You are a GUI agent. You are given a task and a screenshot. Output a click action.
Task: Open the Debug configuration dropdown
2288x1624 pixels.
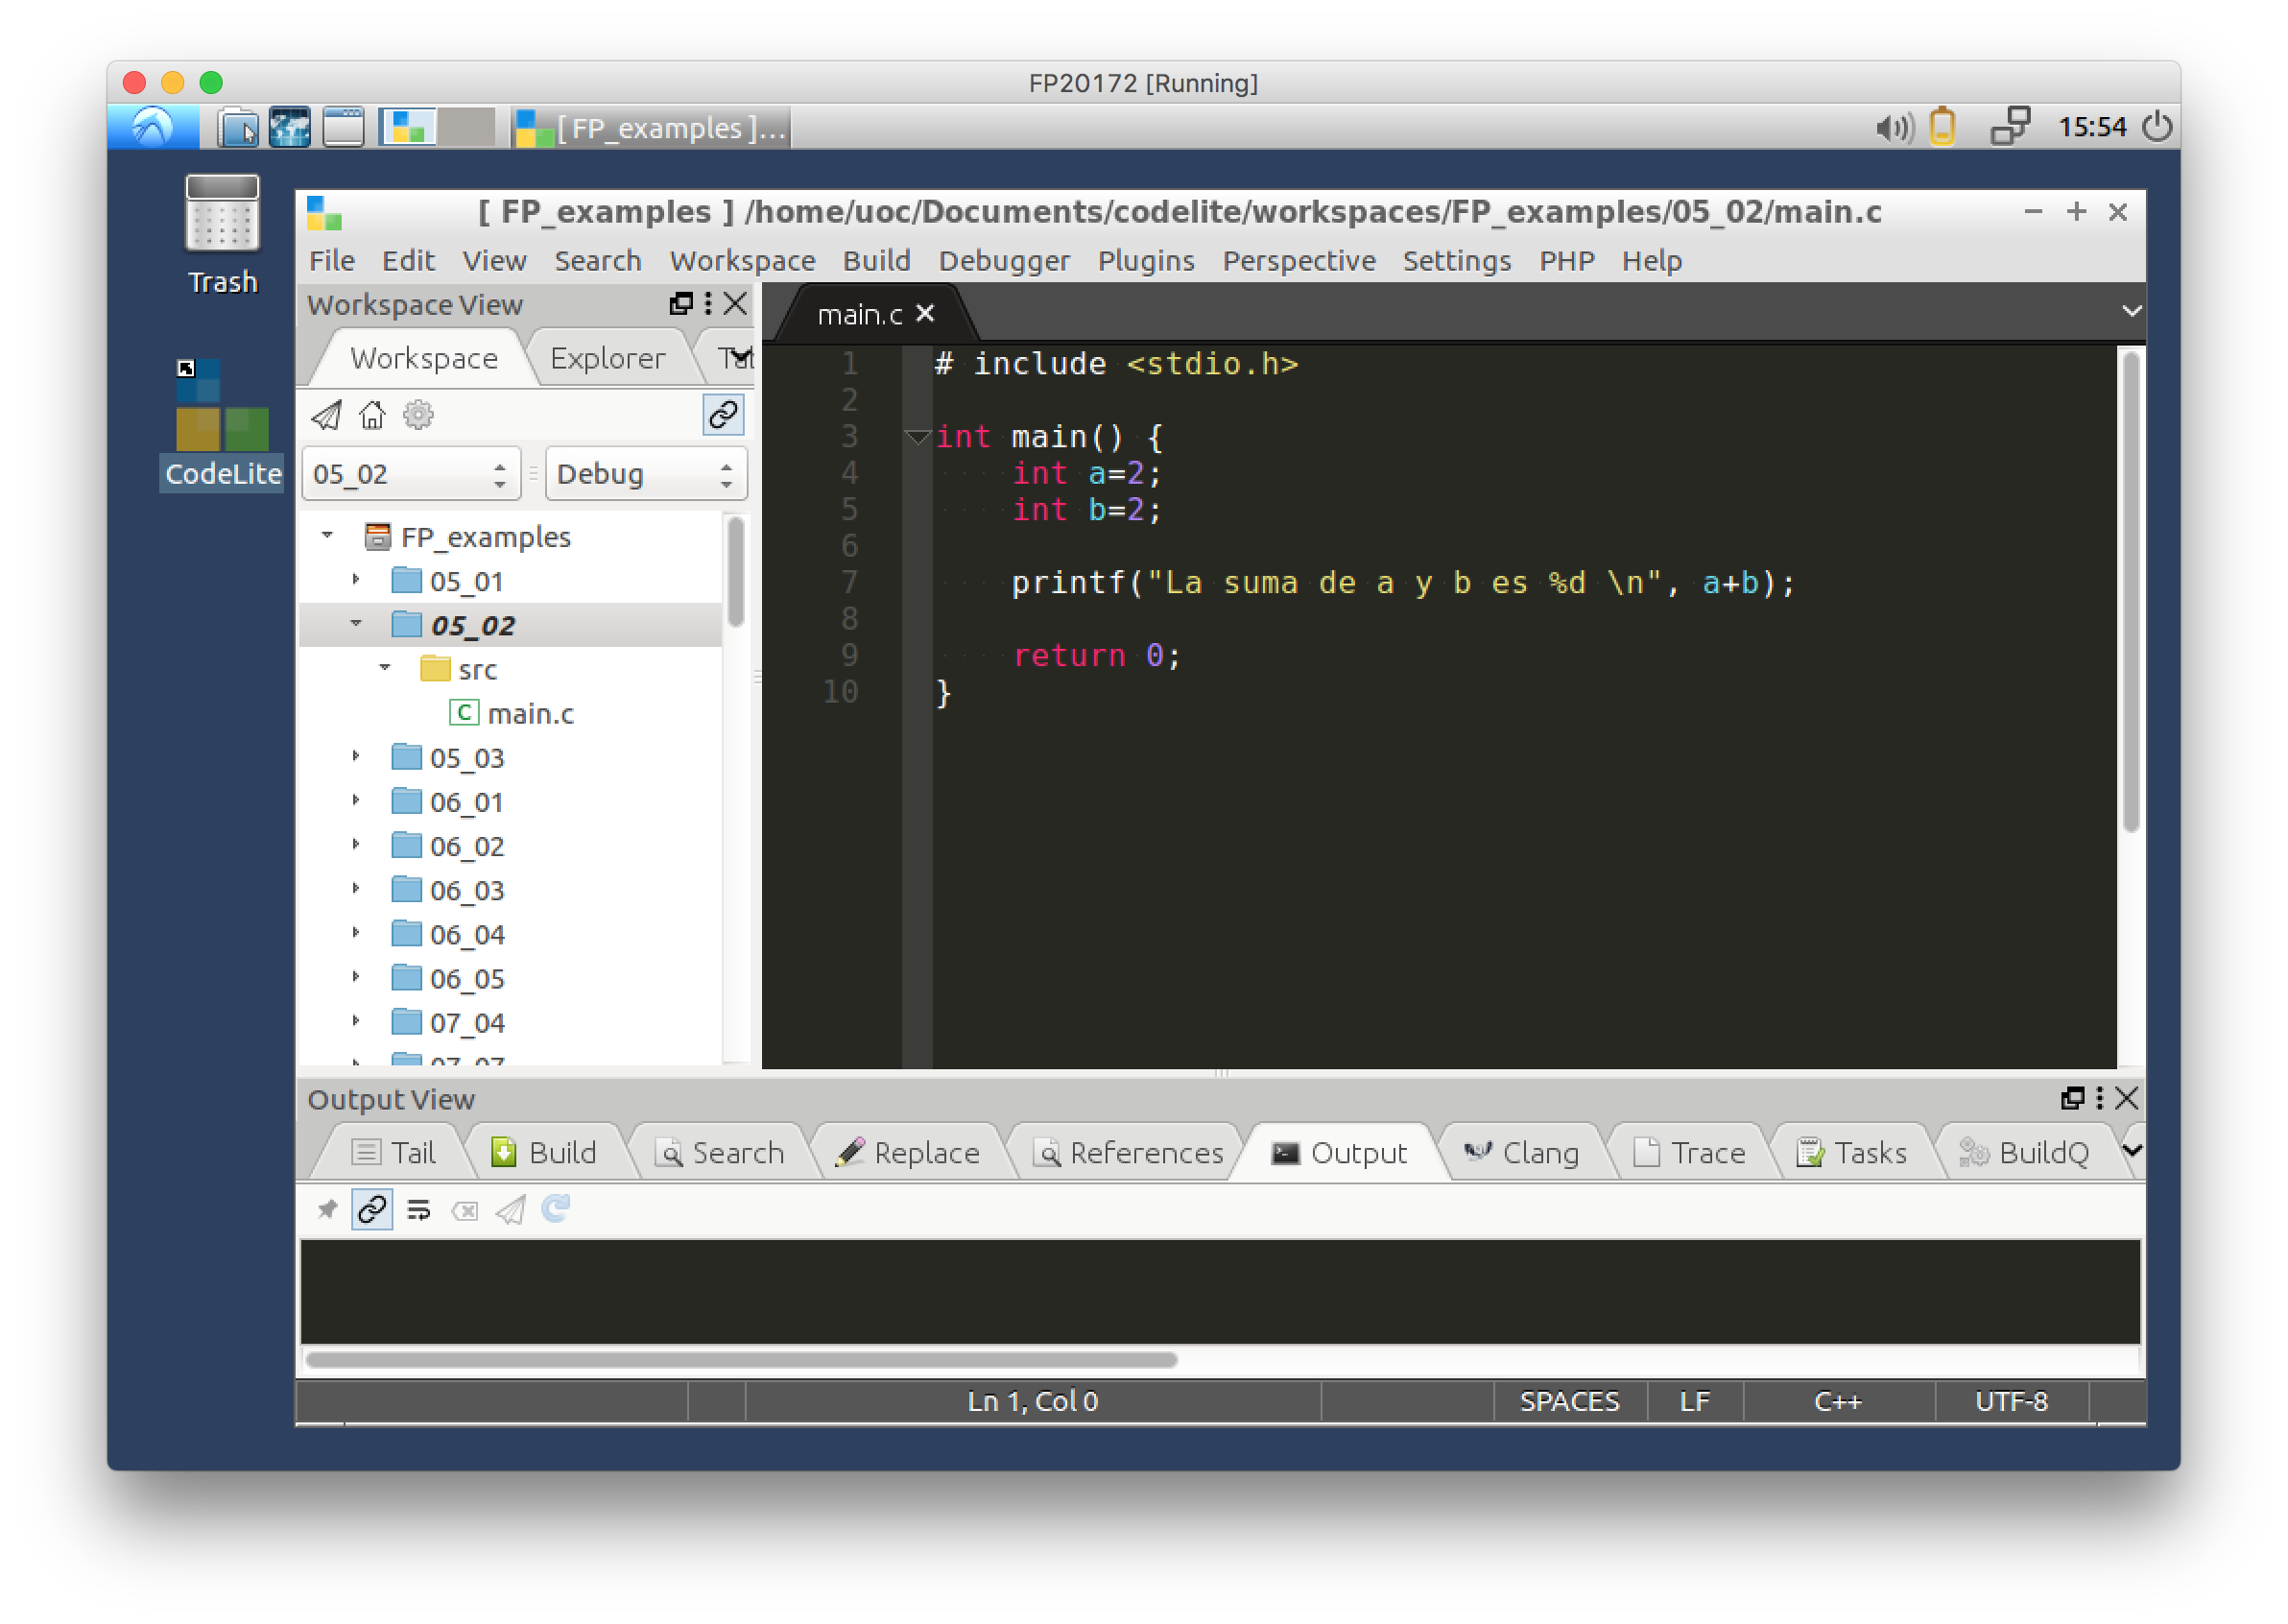(645, 474)
